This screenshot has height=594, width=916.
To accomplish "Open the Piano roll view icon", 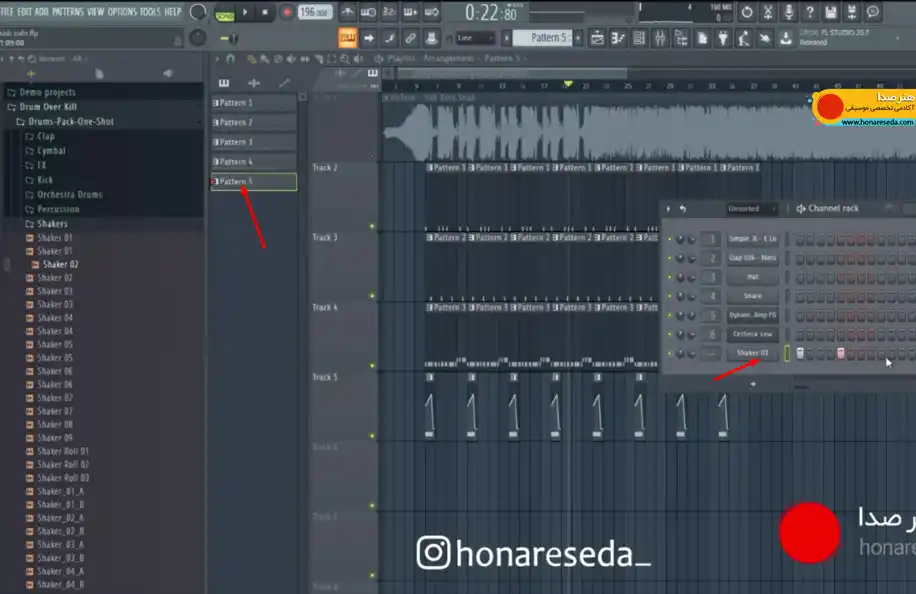I will tap(618, 39).
